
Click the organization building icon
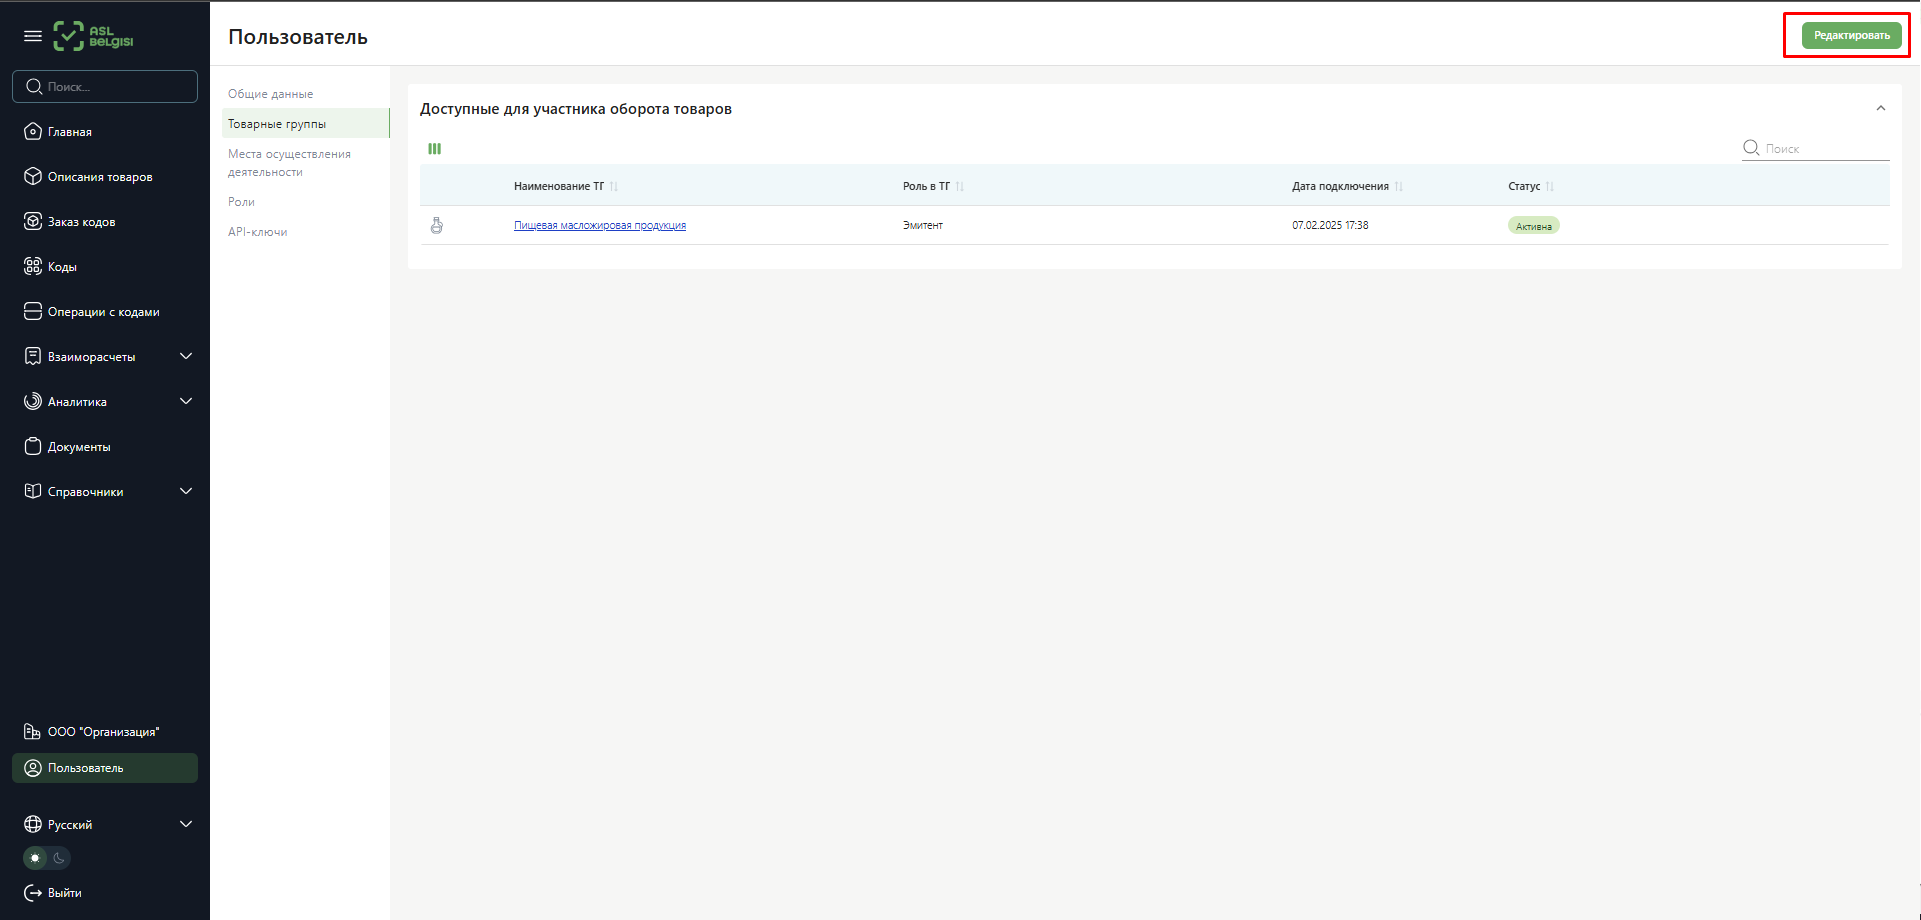[33, 731]
